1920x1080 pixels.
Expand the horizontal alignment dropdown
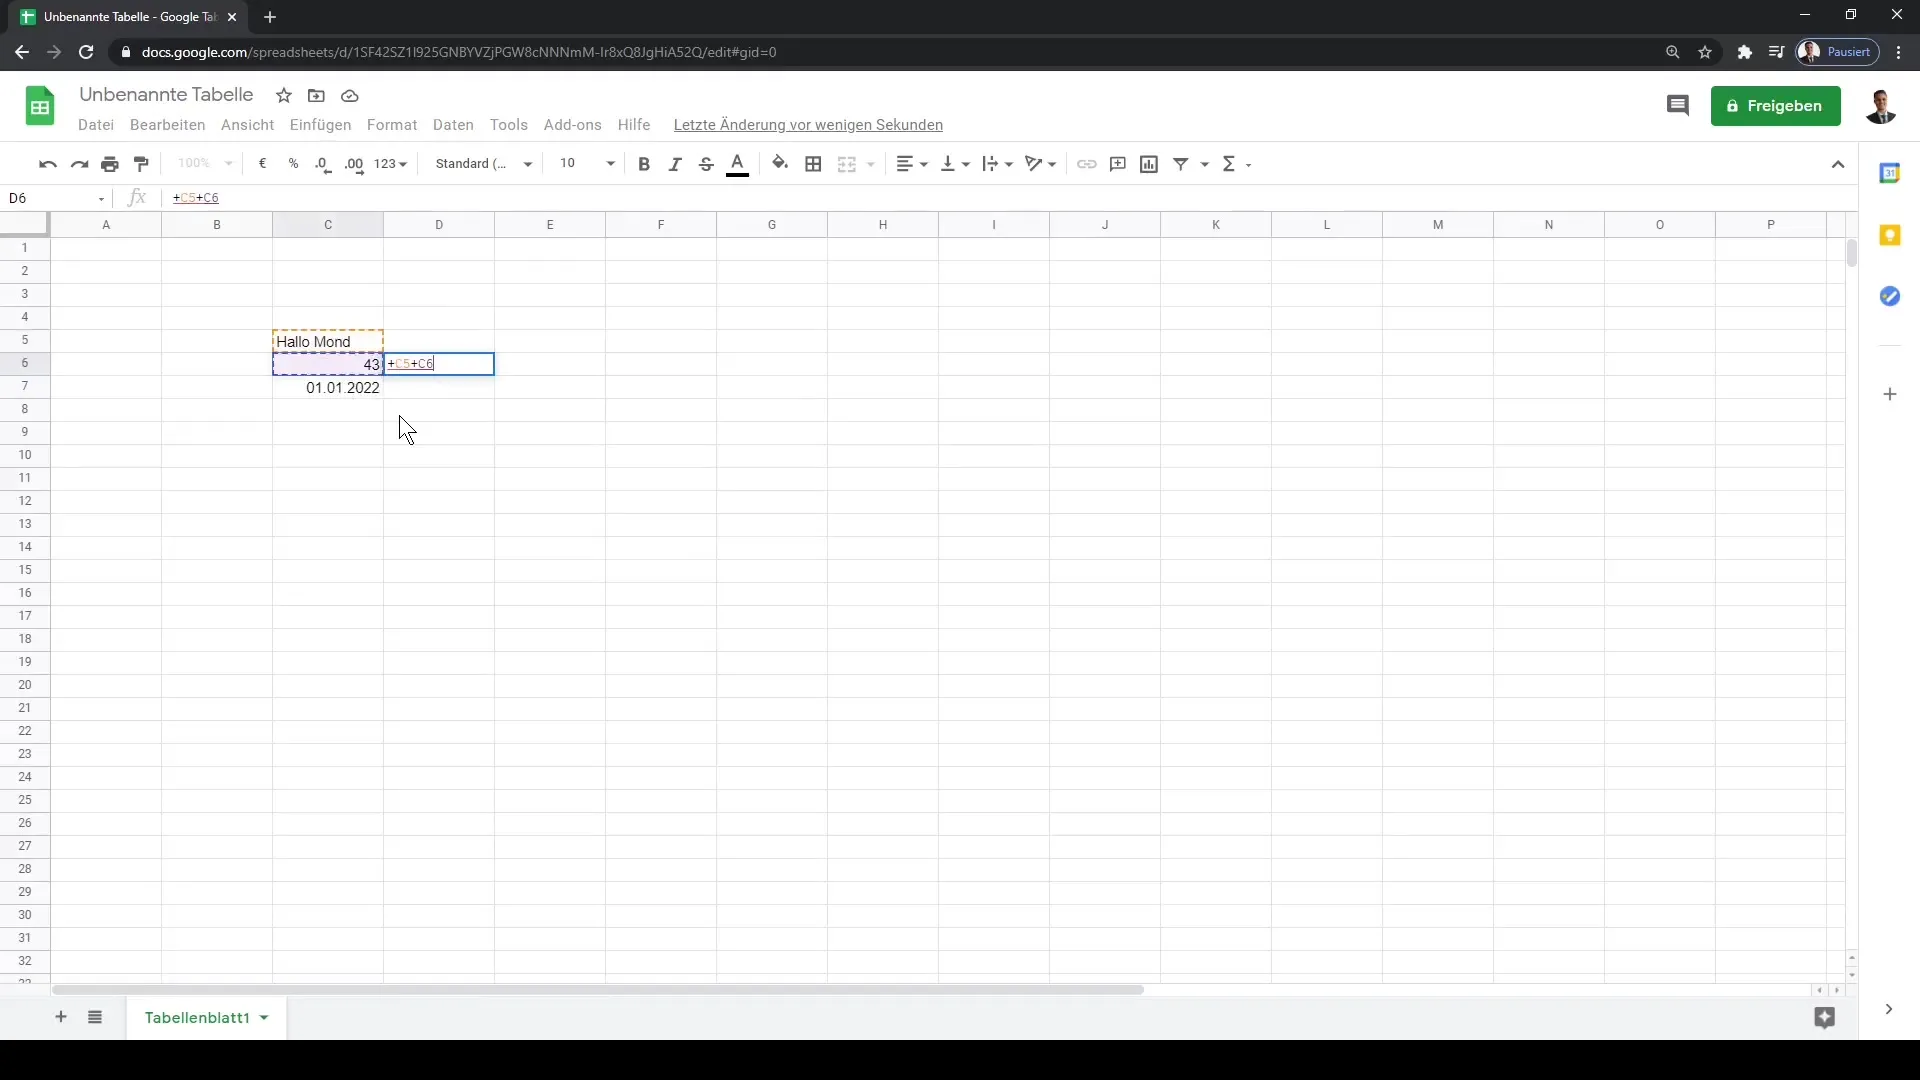click(x=919, y=164)
